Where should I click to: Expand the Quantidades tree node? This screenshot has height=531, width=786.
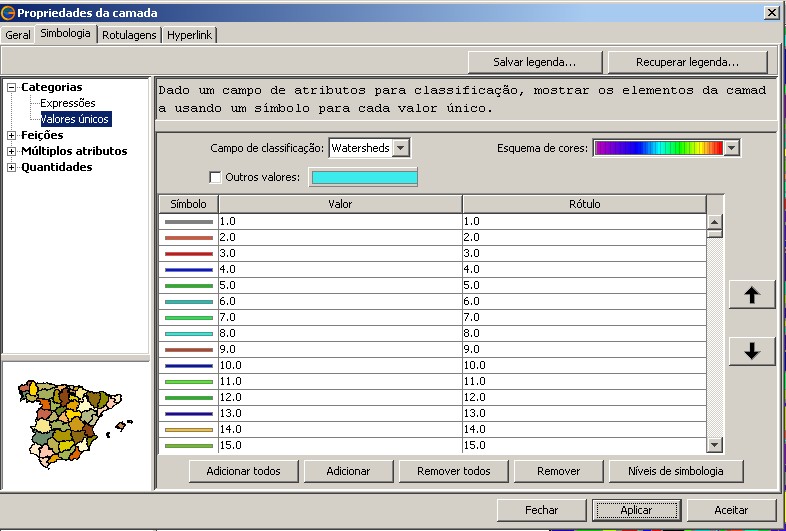(x=12, y=167)
